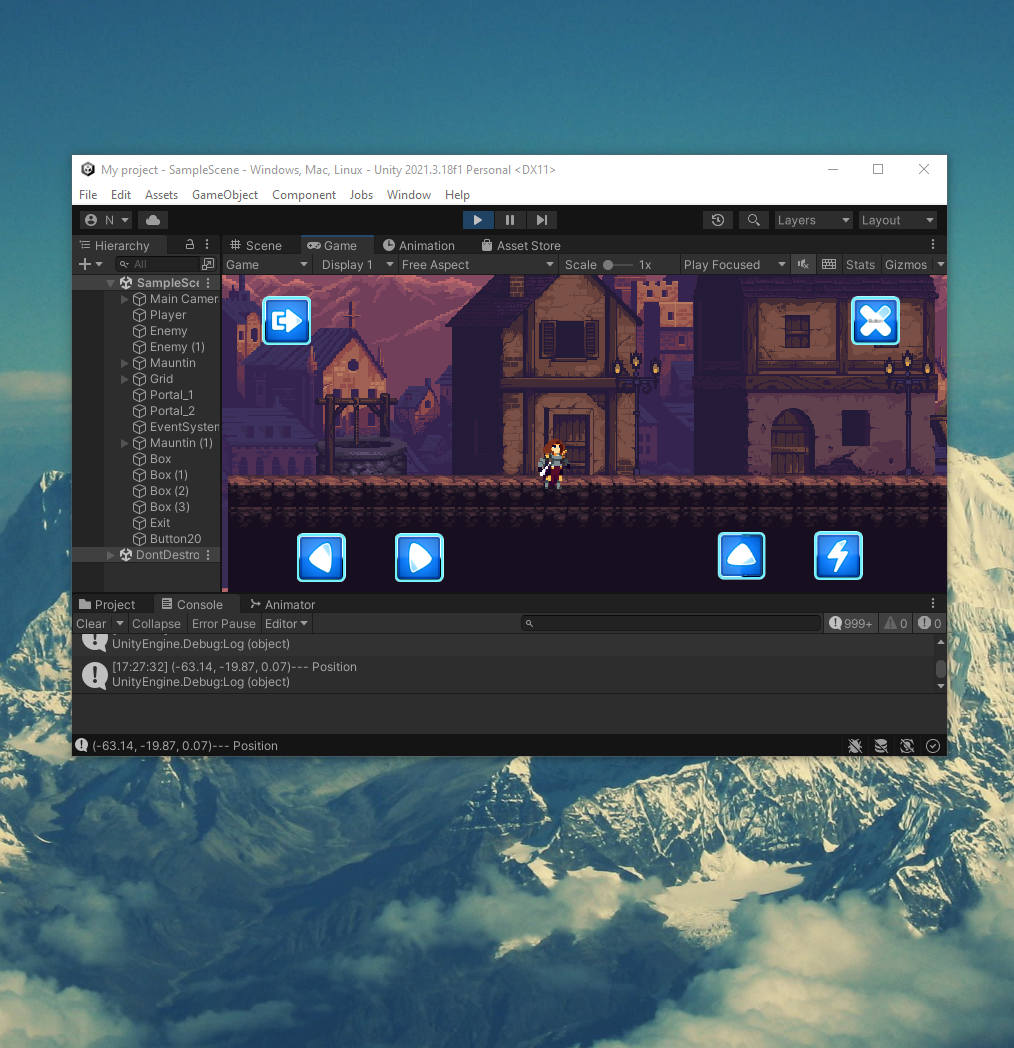Tap the move-right arrow game button
This screenshot has height=1048, width=1014.
pos(419,557)
